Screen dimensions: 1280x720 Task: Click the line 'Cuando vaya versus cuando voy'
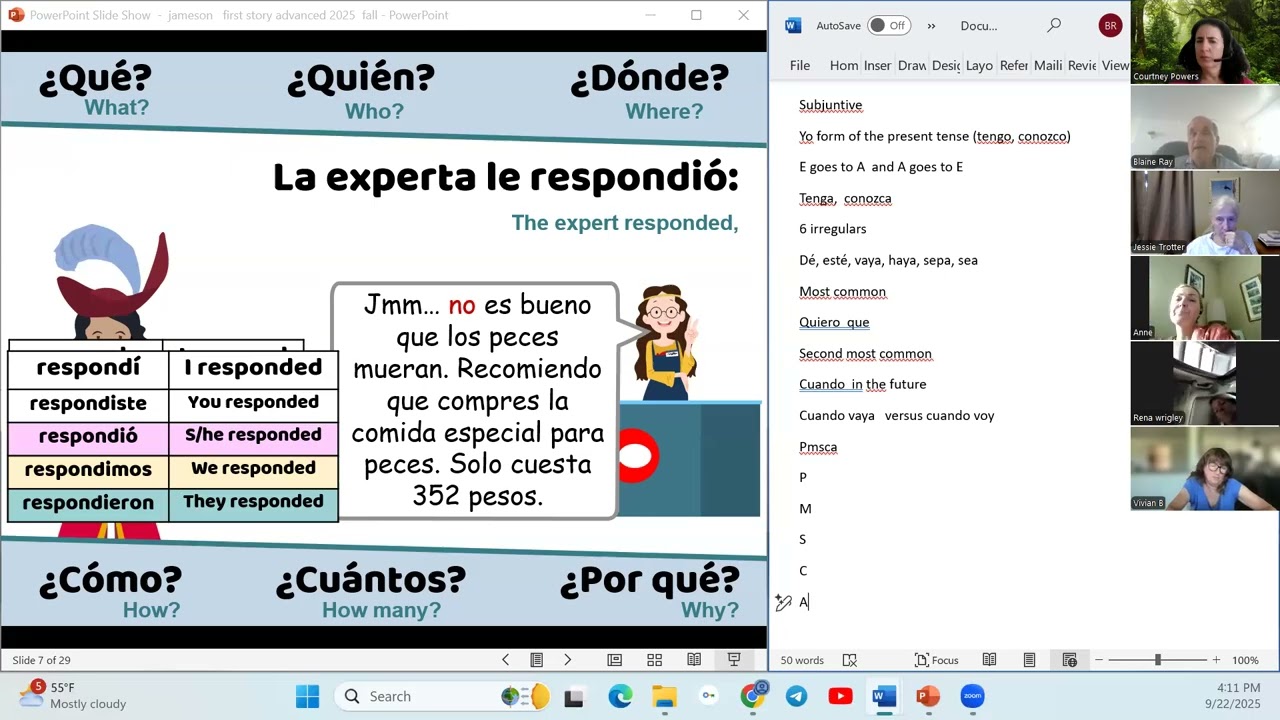pyautogui.click(x=896, y=415)
